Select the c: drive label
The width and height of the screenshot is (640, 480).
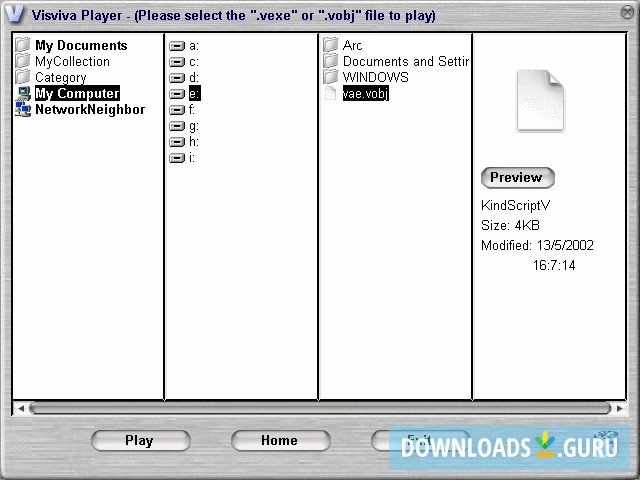pyautogui.click(x=194, y=62)
